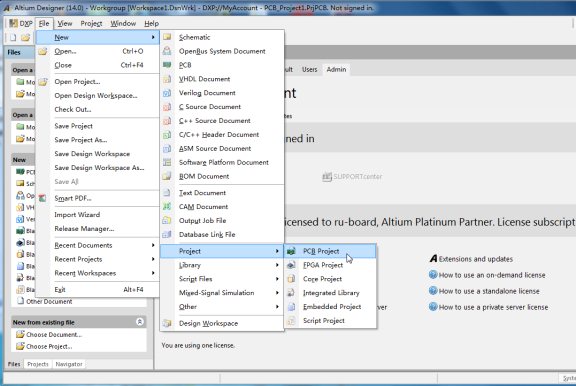
Task: Choose Exit from File menu
Action: coord(97,289)
